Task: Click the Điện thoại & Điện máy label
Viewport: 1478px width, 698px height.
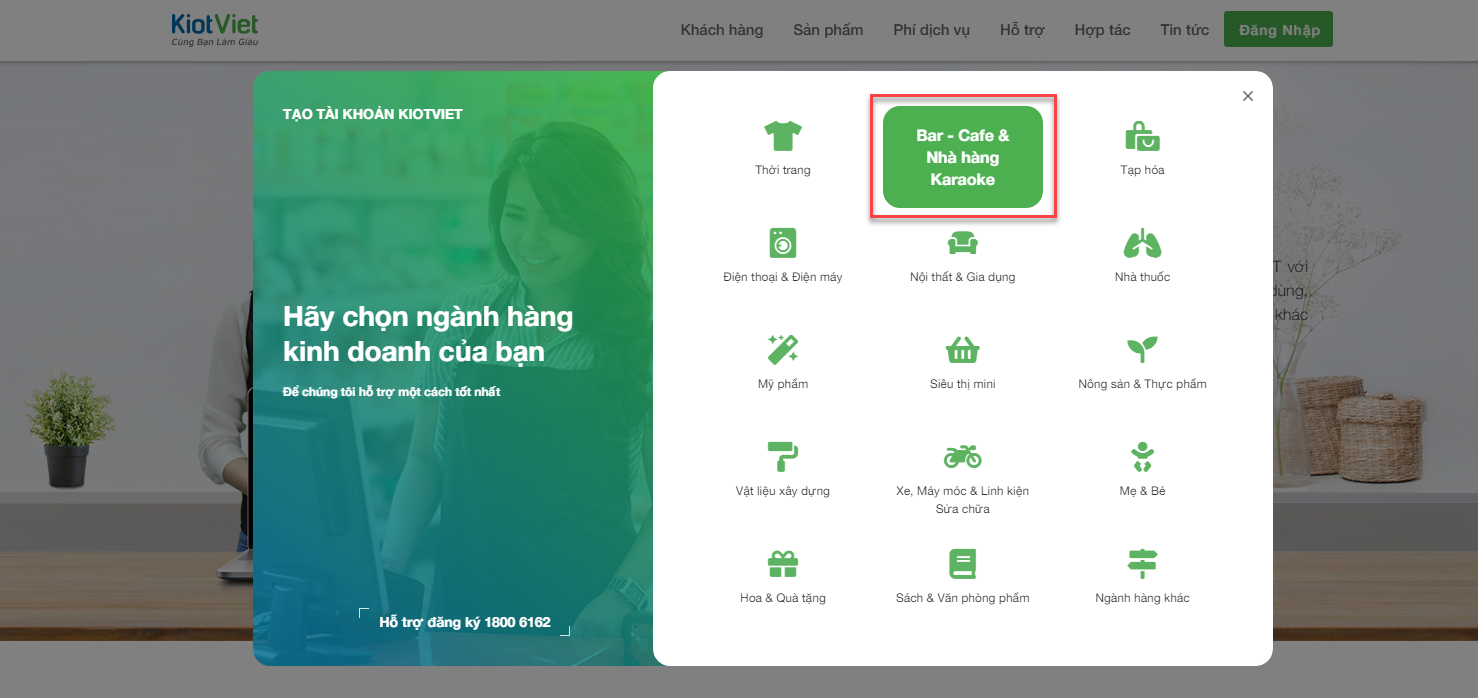Action: tap(783, 277)
